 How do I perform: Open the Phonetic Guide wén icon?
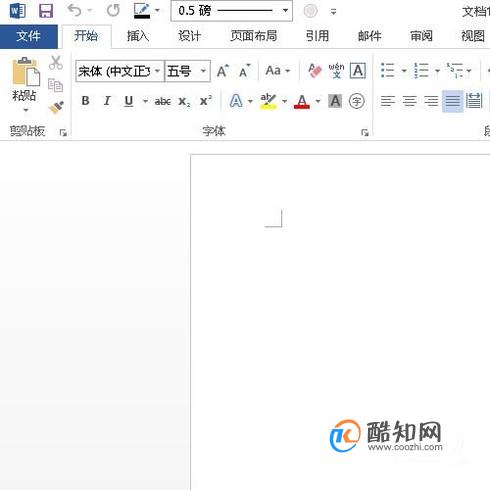point(336,71)
